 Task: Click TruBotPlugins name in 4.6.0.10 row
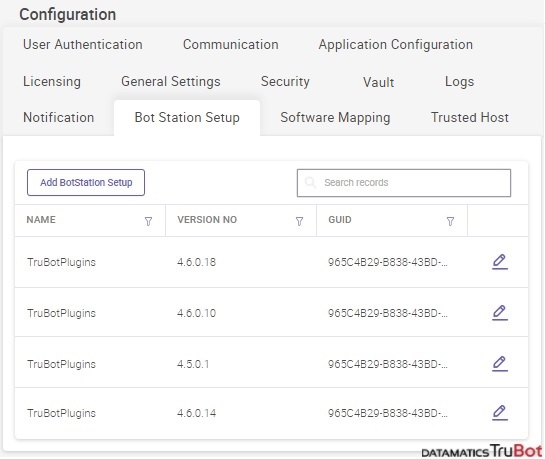point(61,313)
